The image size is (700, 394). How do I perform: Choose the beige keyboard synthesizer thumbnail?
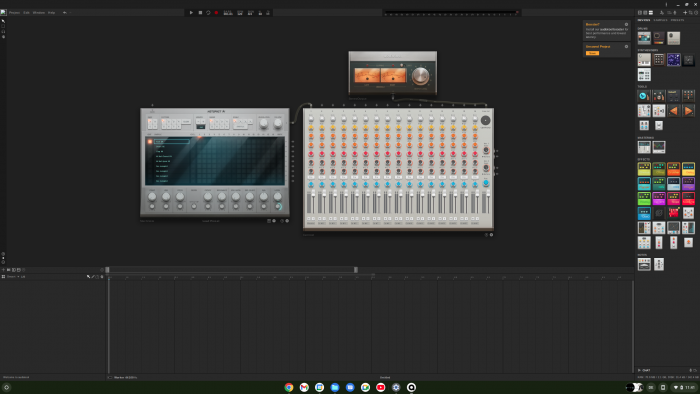(644, 59)
